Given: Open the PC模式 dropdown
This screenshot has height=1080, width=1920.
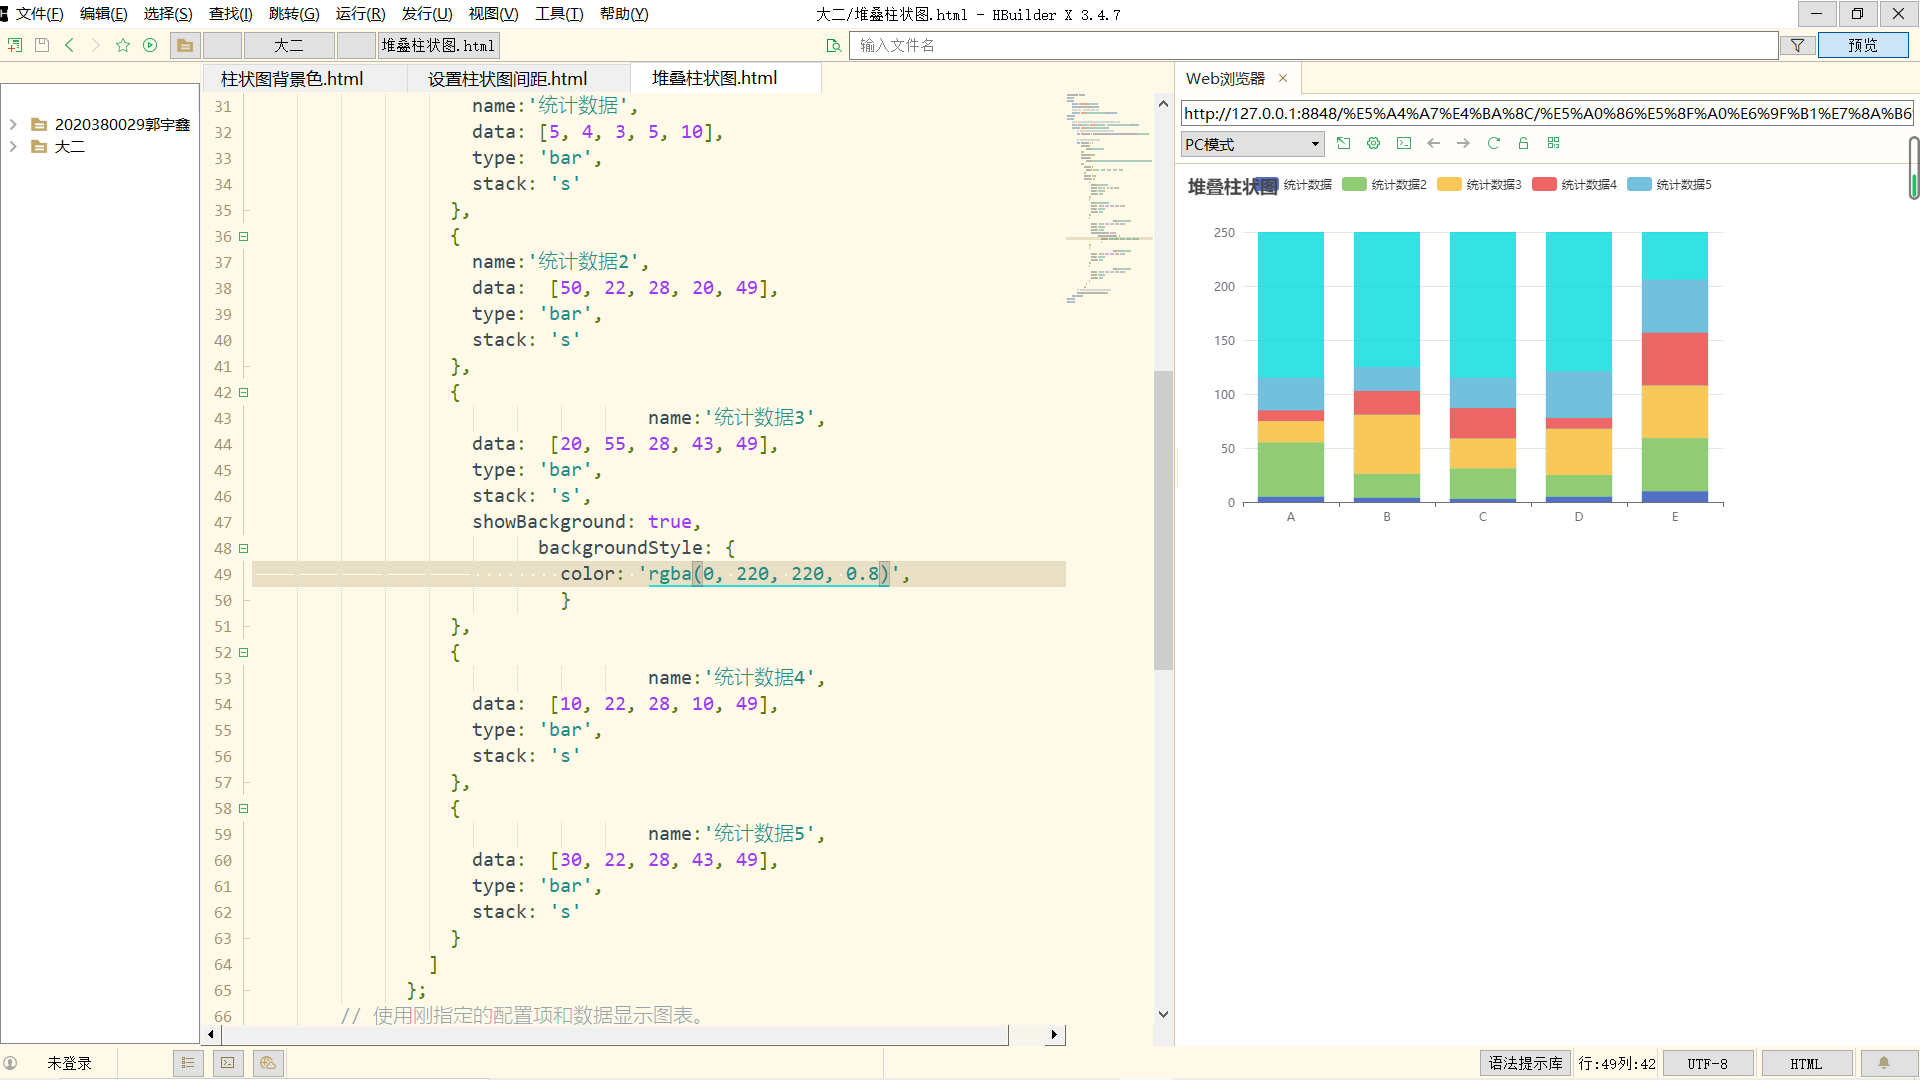Looking at the screenshot, I should click(1252, 144).
